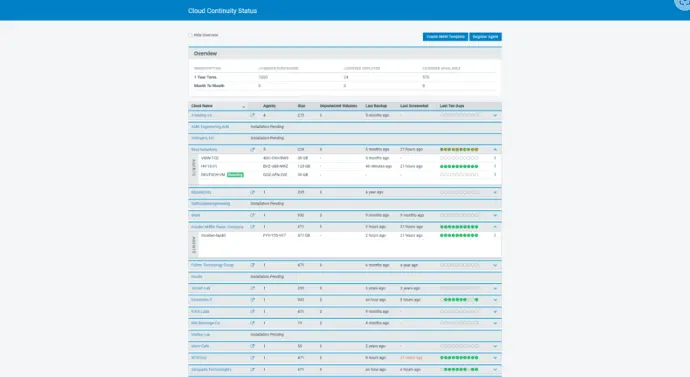Open the user avatar in the header corner
This screenshot has width=690, height=377.
point(683,4)
